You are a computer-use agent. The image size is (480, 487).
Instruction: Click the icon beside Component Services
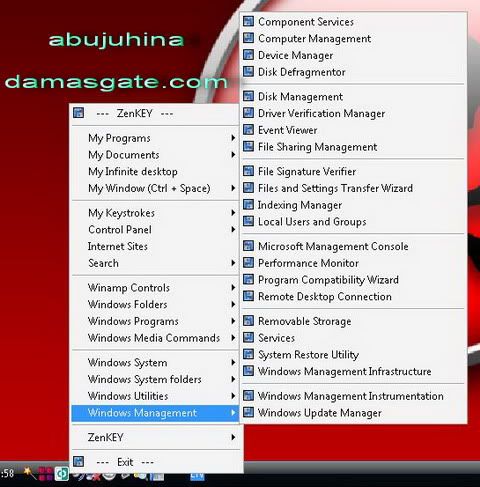(248, 21)
